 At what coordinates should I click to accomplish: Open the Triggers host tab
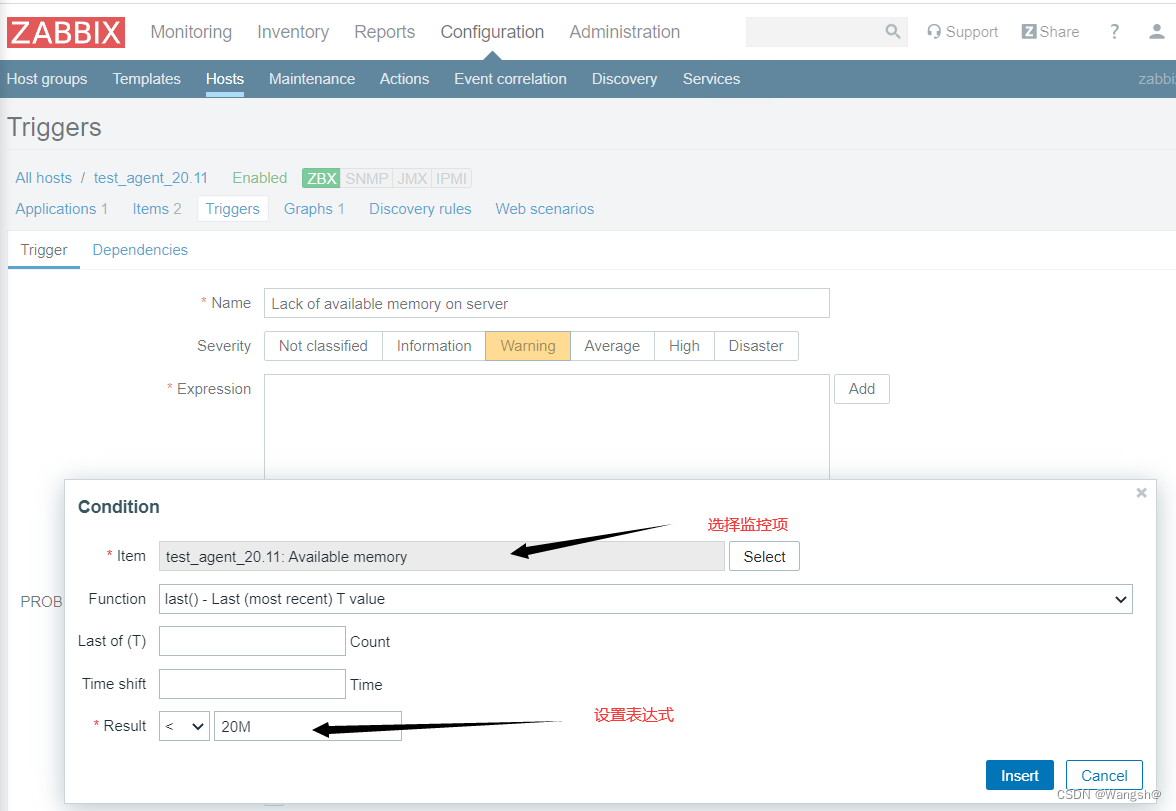point(232,209)
